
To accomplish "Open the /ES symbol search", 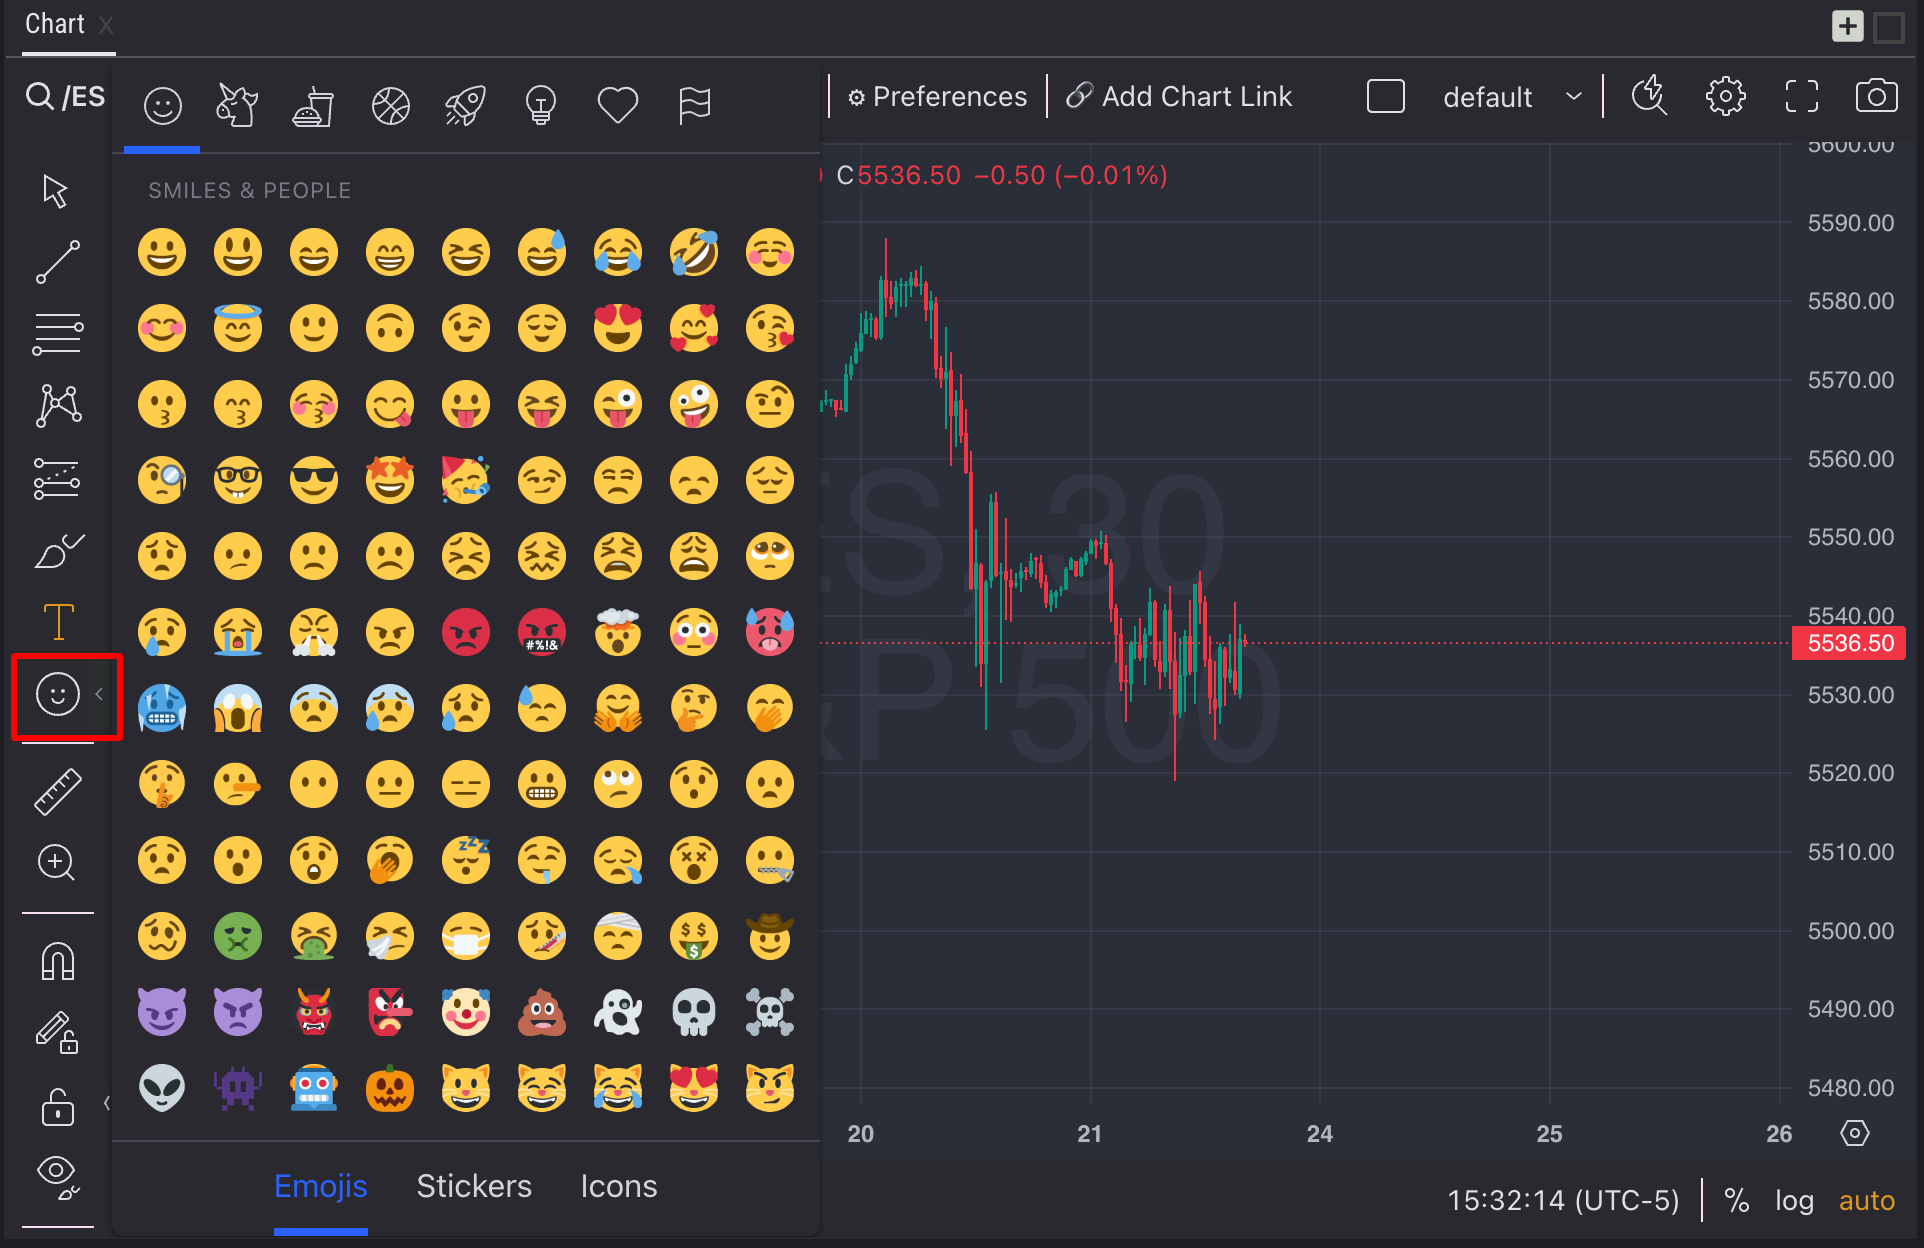I will (66, 97).
